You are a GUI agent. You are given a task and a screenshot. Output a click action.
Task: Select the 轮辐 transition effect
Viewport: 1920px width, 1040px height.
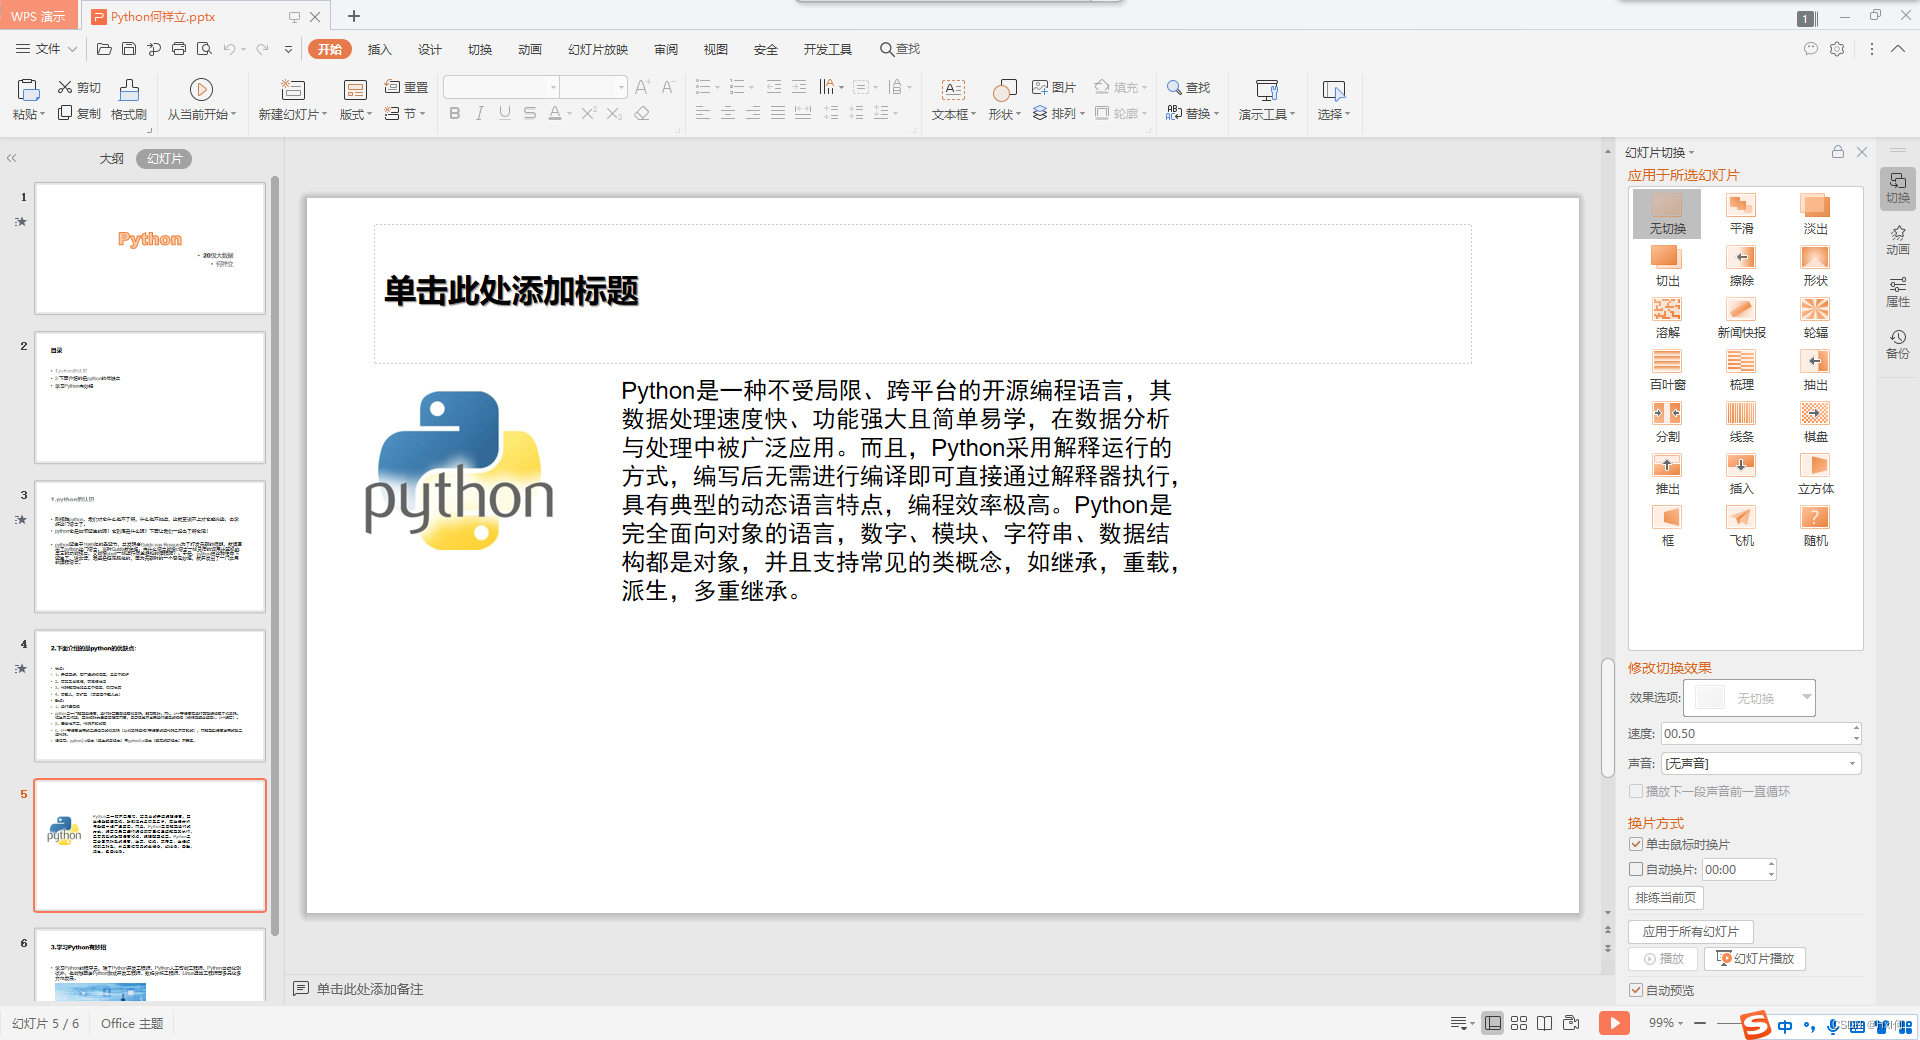pos(1815,318)
